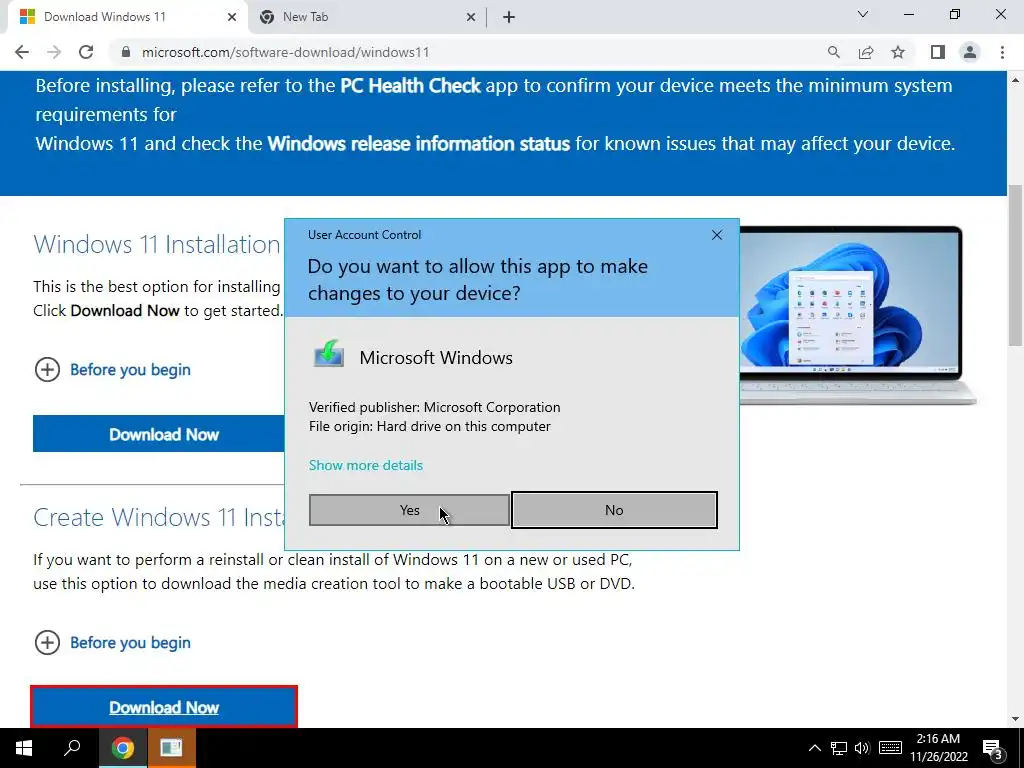Reload the page with refresh icon
The image size is (1024, 768).
(86, 52)
